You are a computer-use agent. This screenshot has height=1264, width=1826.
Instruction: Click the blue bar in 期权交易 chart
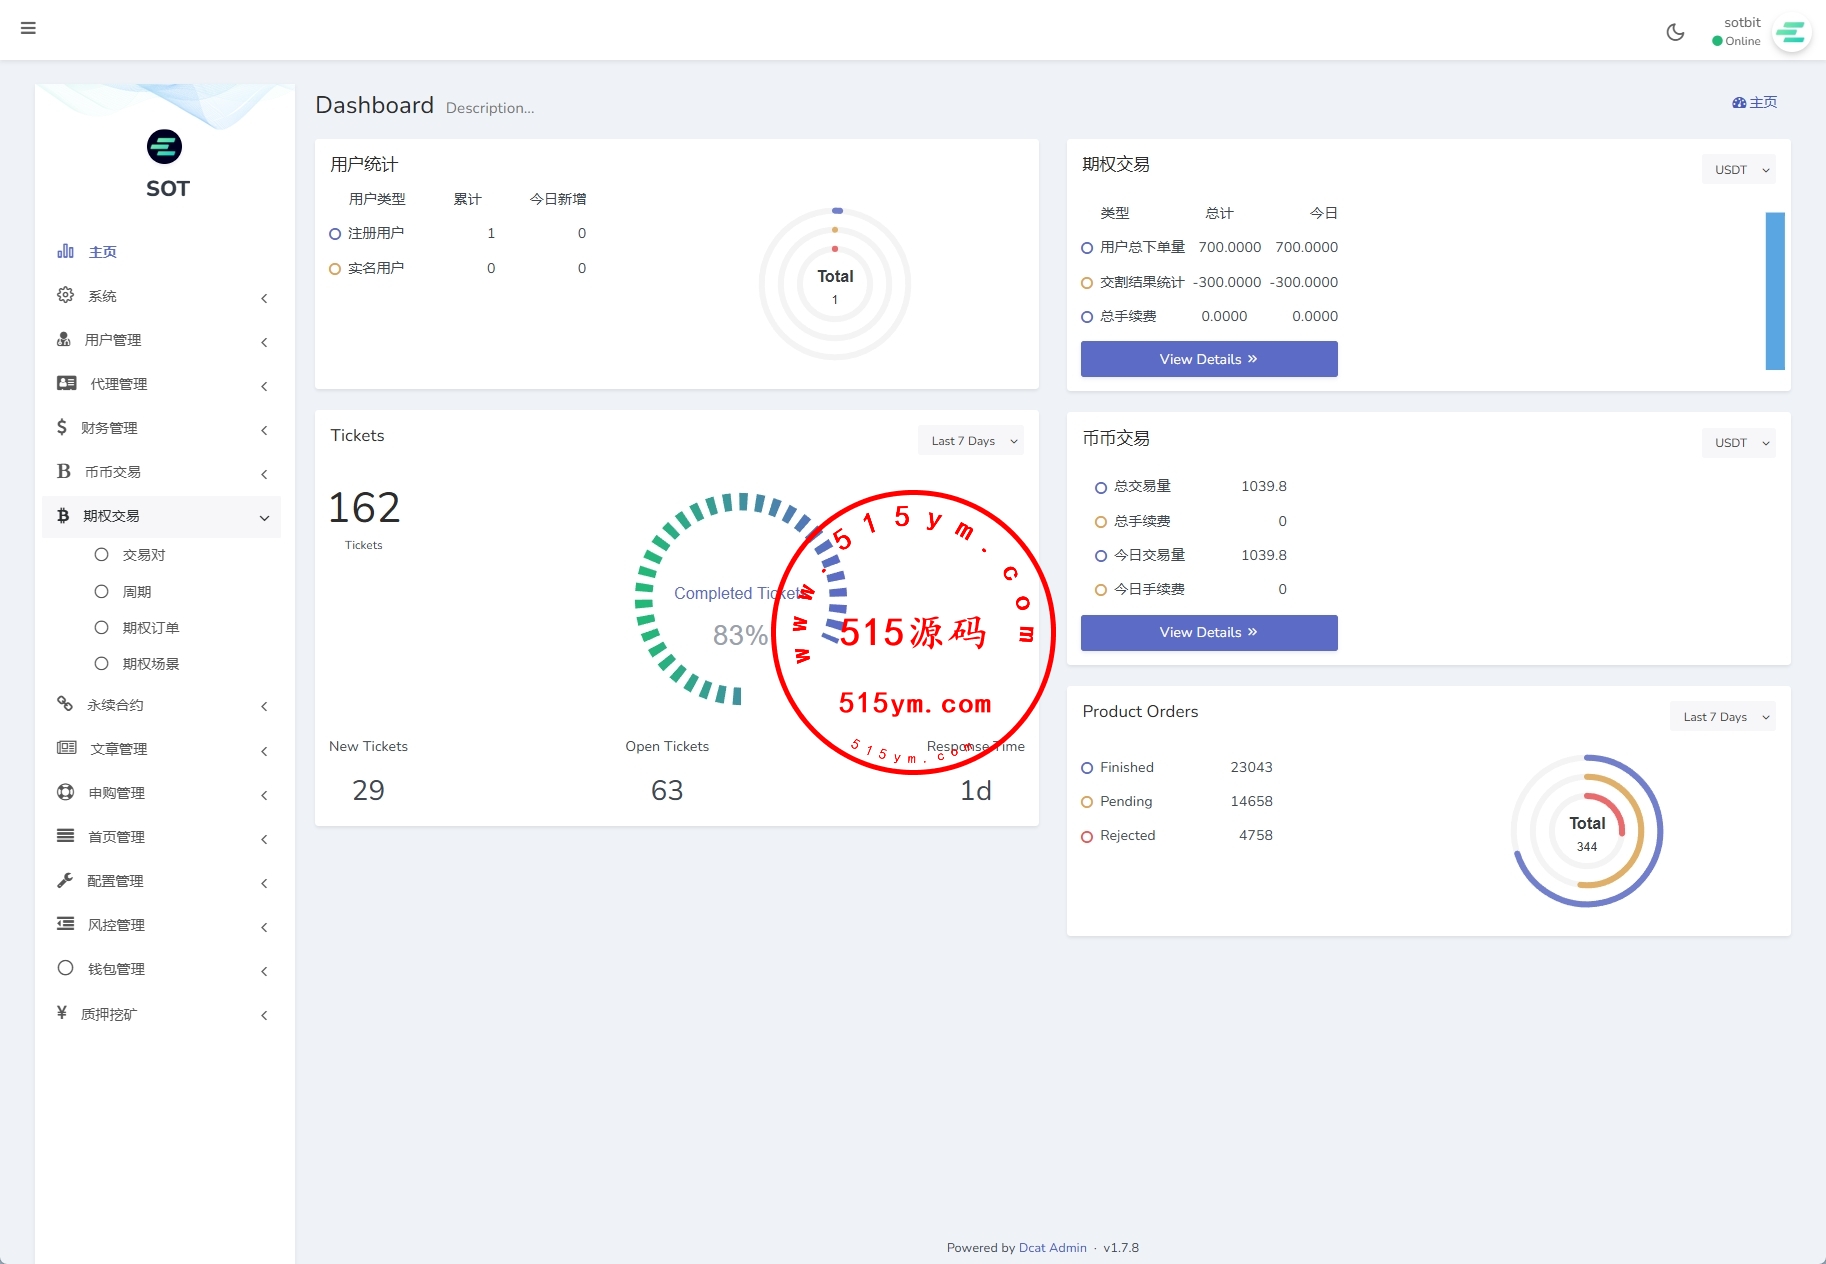(x=1774, y=291)
